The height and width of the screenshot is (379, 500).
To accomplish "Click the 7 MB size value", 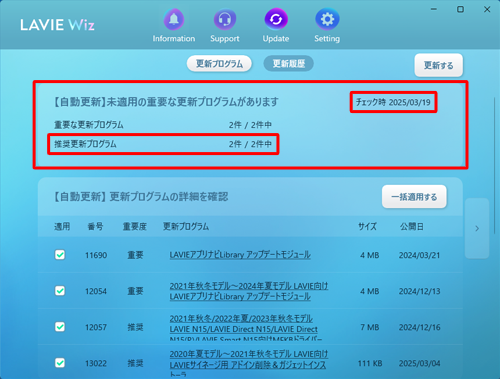I will pyautogui.click(x=370, y=327).
